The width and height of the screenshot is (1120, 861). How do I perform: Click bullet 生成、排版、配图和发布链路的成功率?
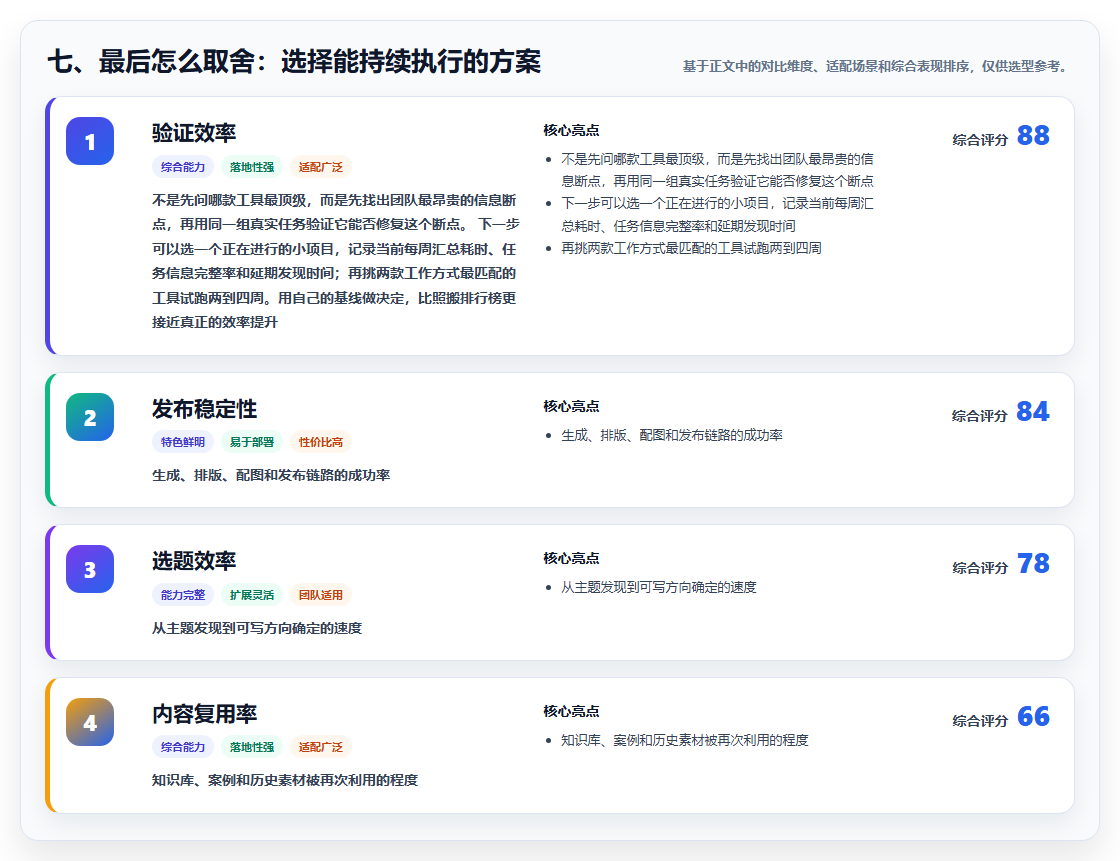[x=671, y=435]
